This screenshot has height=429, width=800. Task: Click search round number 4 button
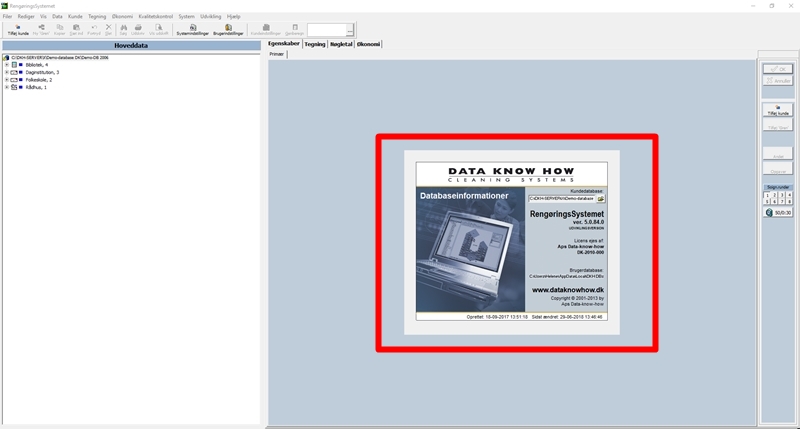(789, 195)
